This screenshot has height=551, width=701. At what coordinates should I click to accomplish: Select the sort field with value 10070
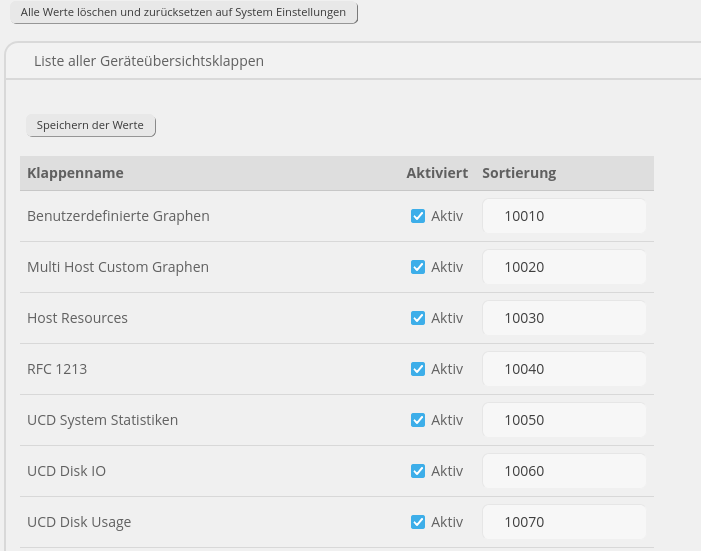coord(564,522)
